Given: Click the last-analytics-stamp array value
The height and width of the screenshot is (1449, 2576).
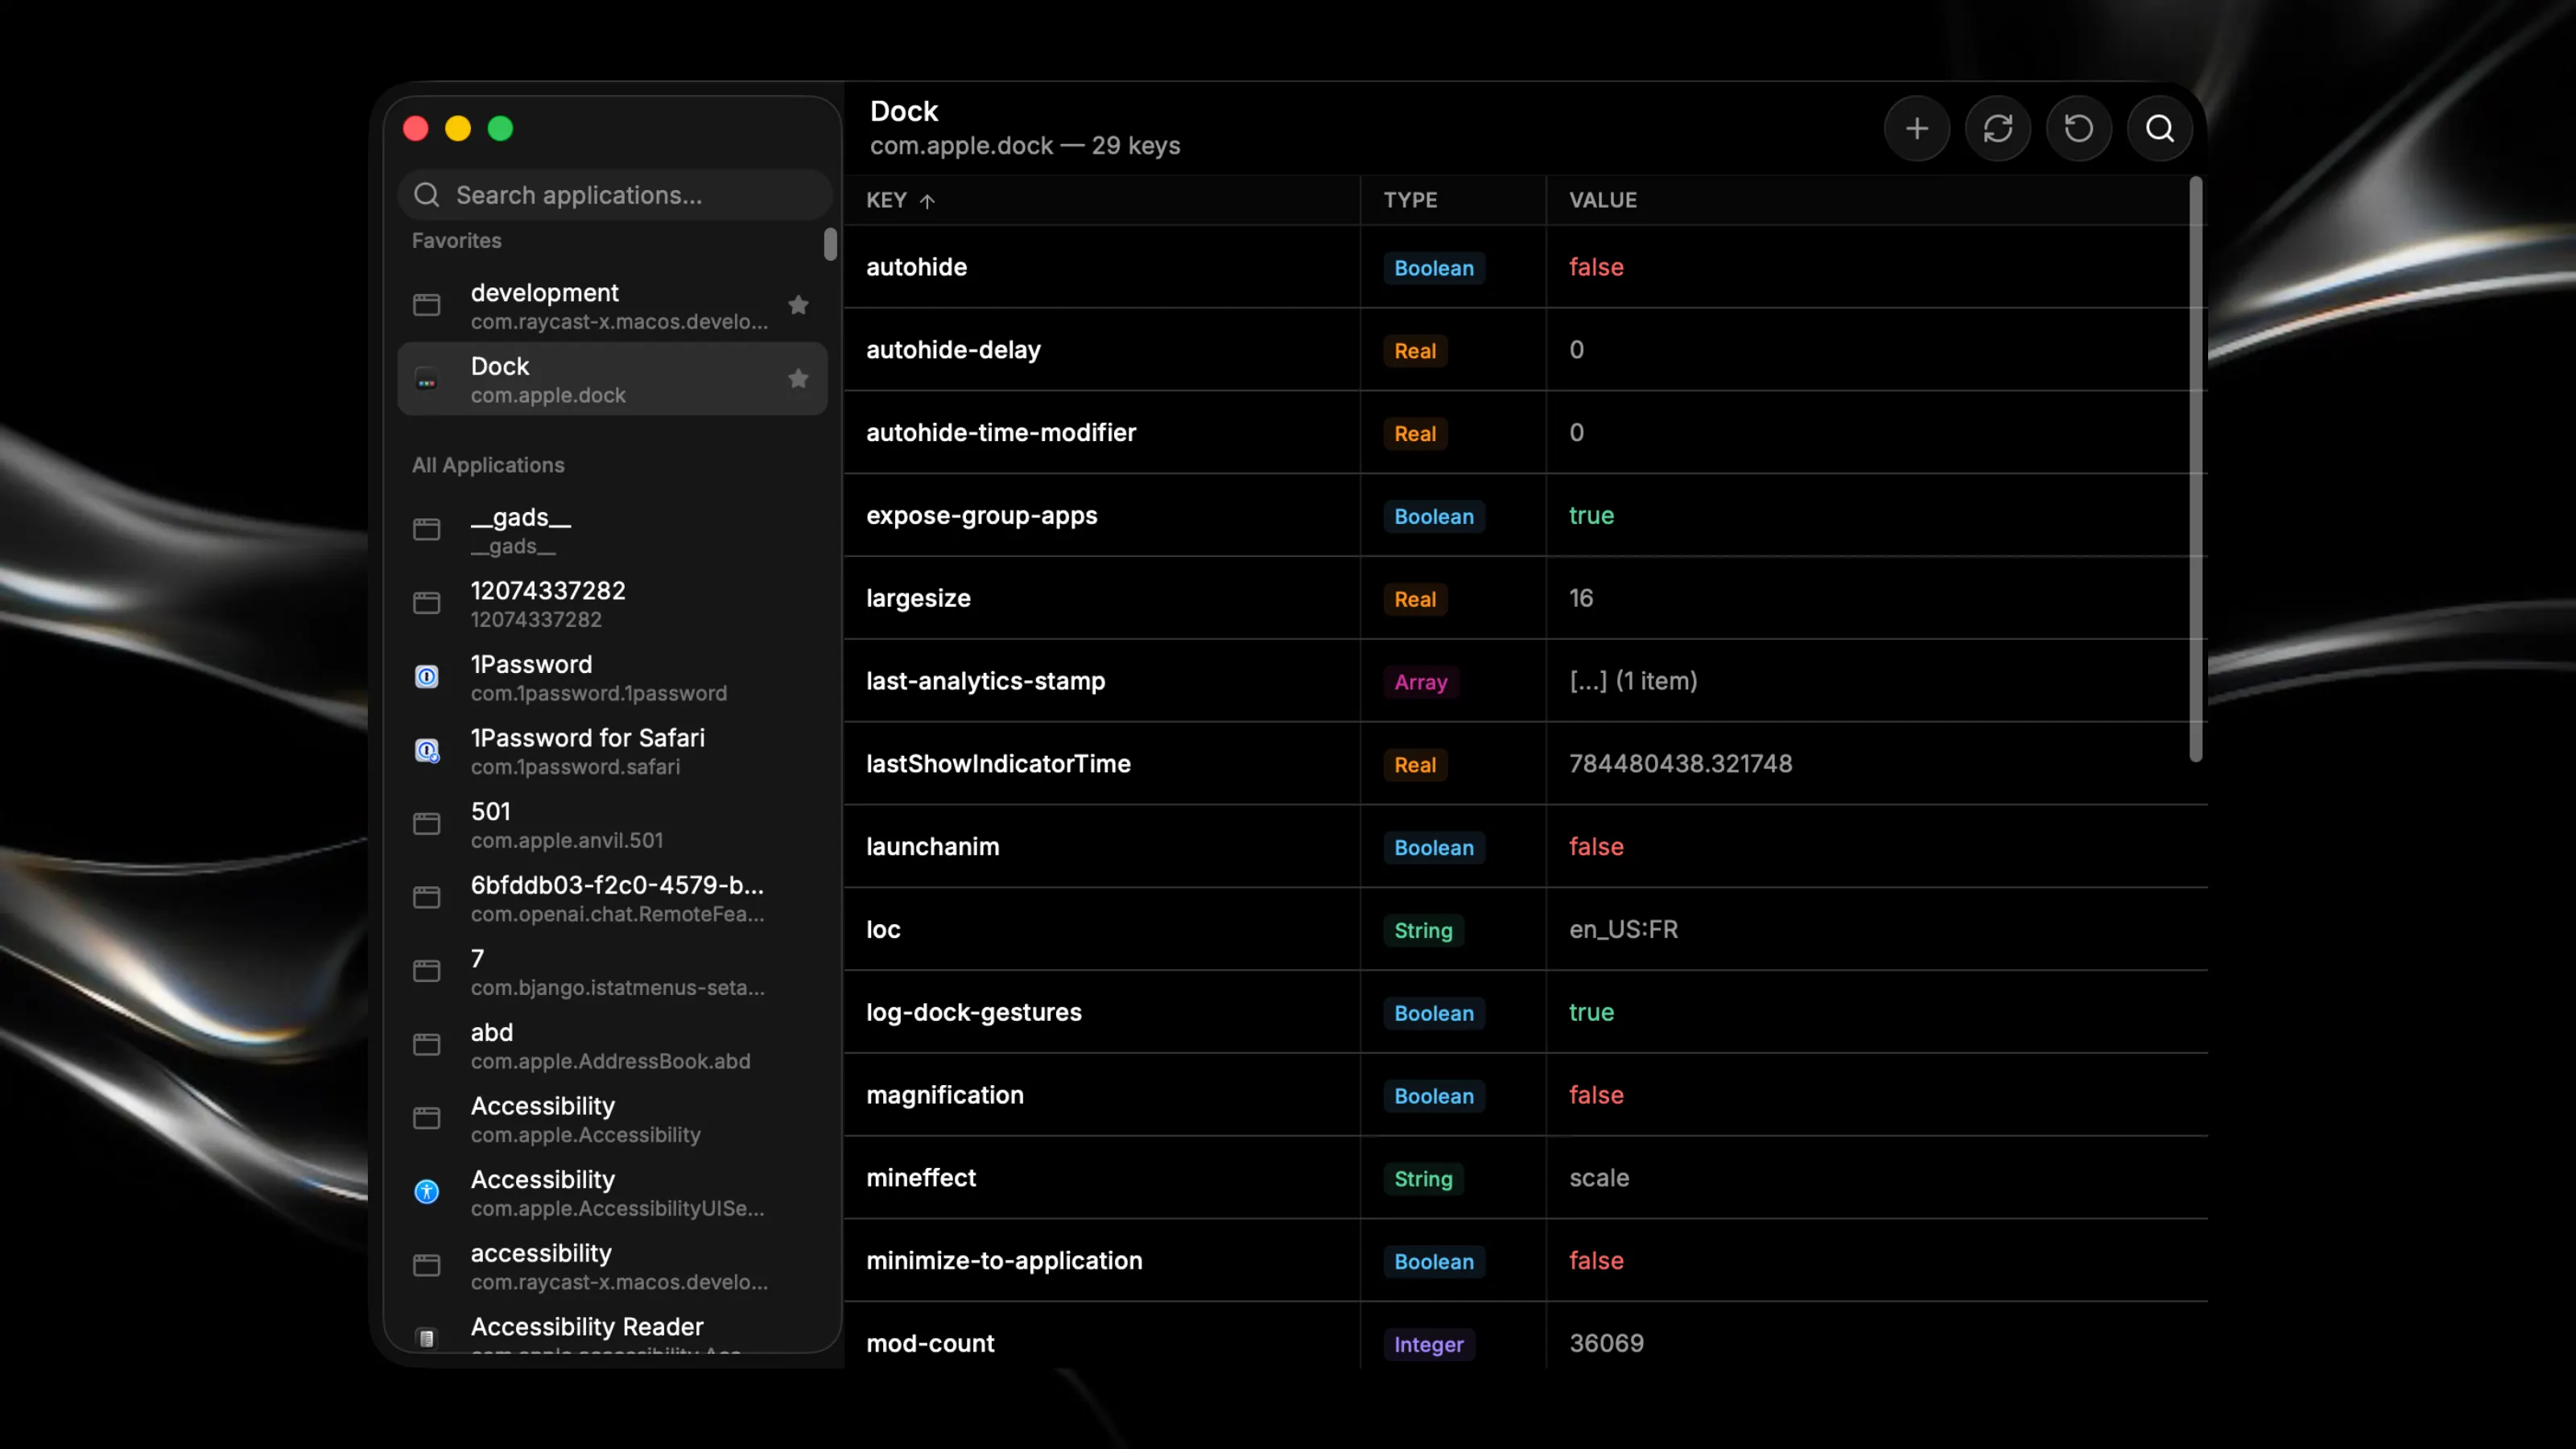Looking at the screenshot, I should [1633, 681].
